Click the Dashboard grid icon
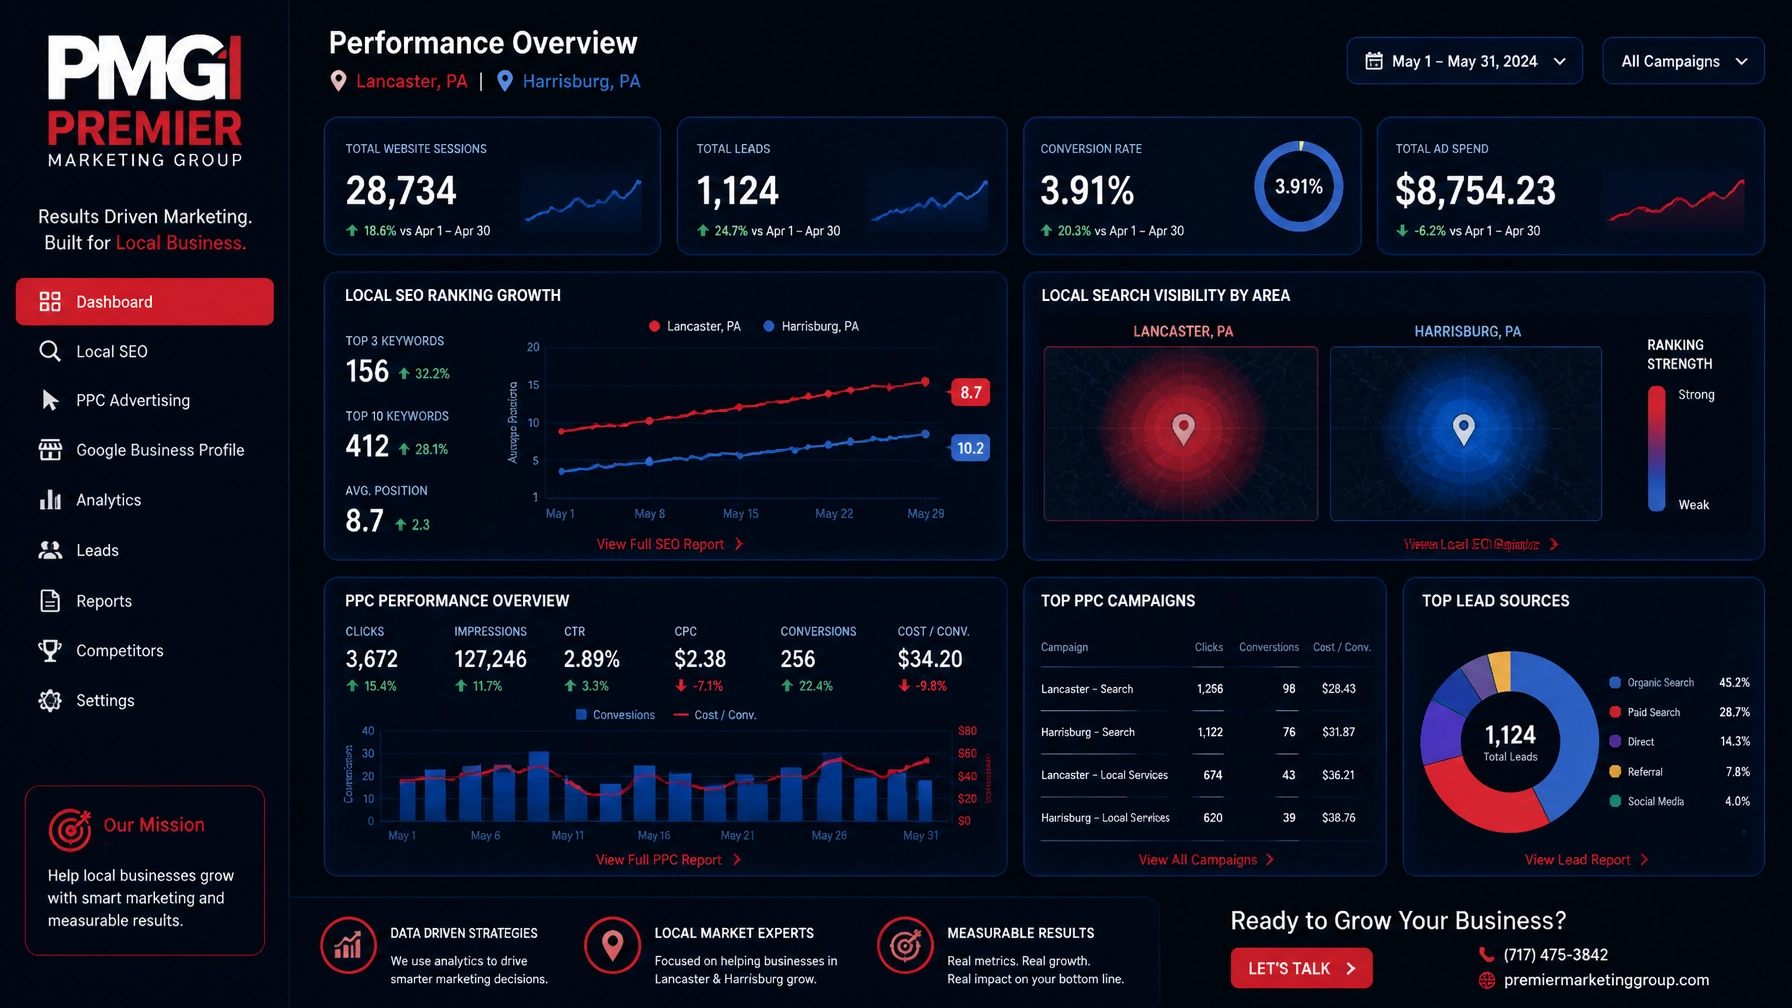Viewport: 1792px width, 1008px height. point(50,302)
